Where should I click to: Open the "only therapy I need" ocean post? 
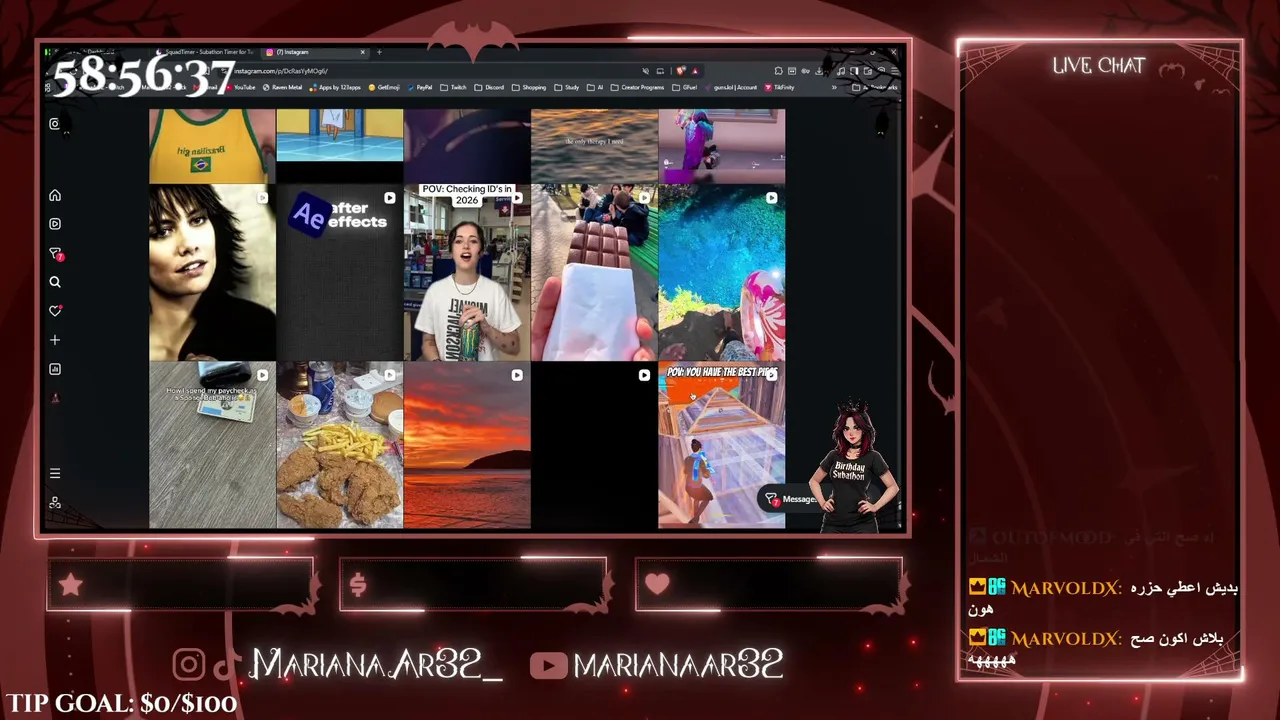(594, 146)
